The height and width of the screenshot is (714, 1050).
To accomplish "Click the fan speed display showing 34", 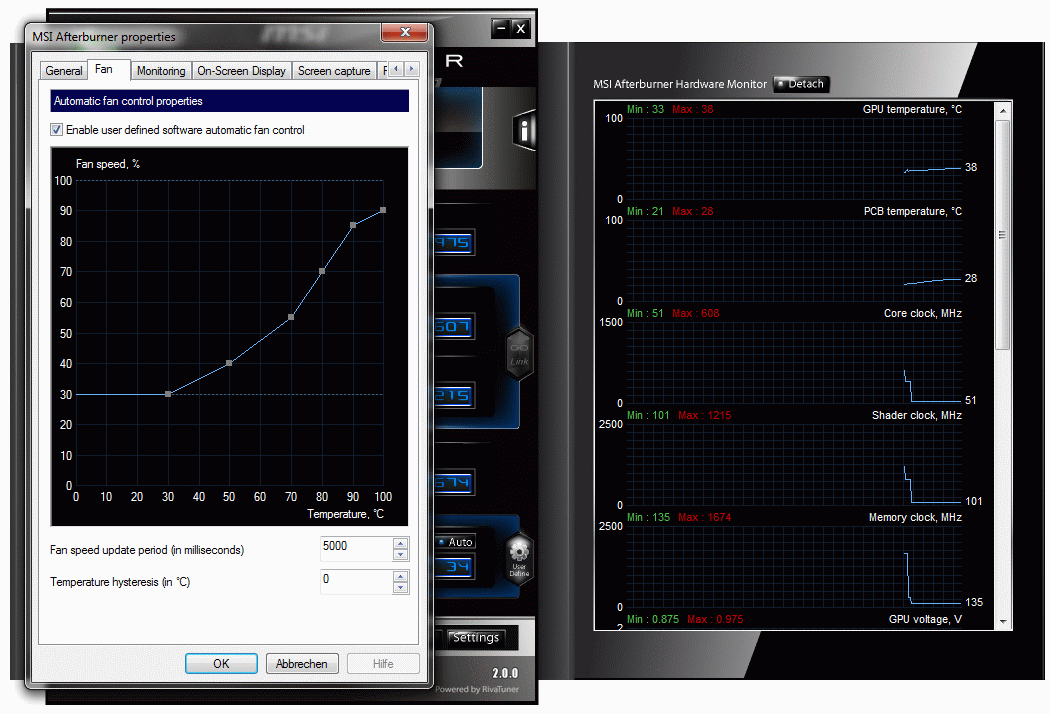I will [x=455, y=567].
